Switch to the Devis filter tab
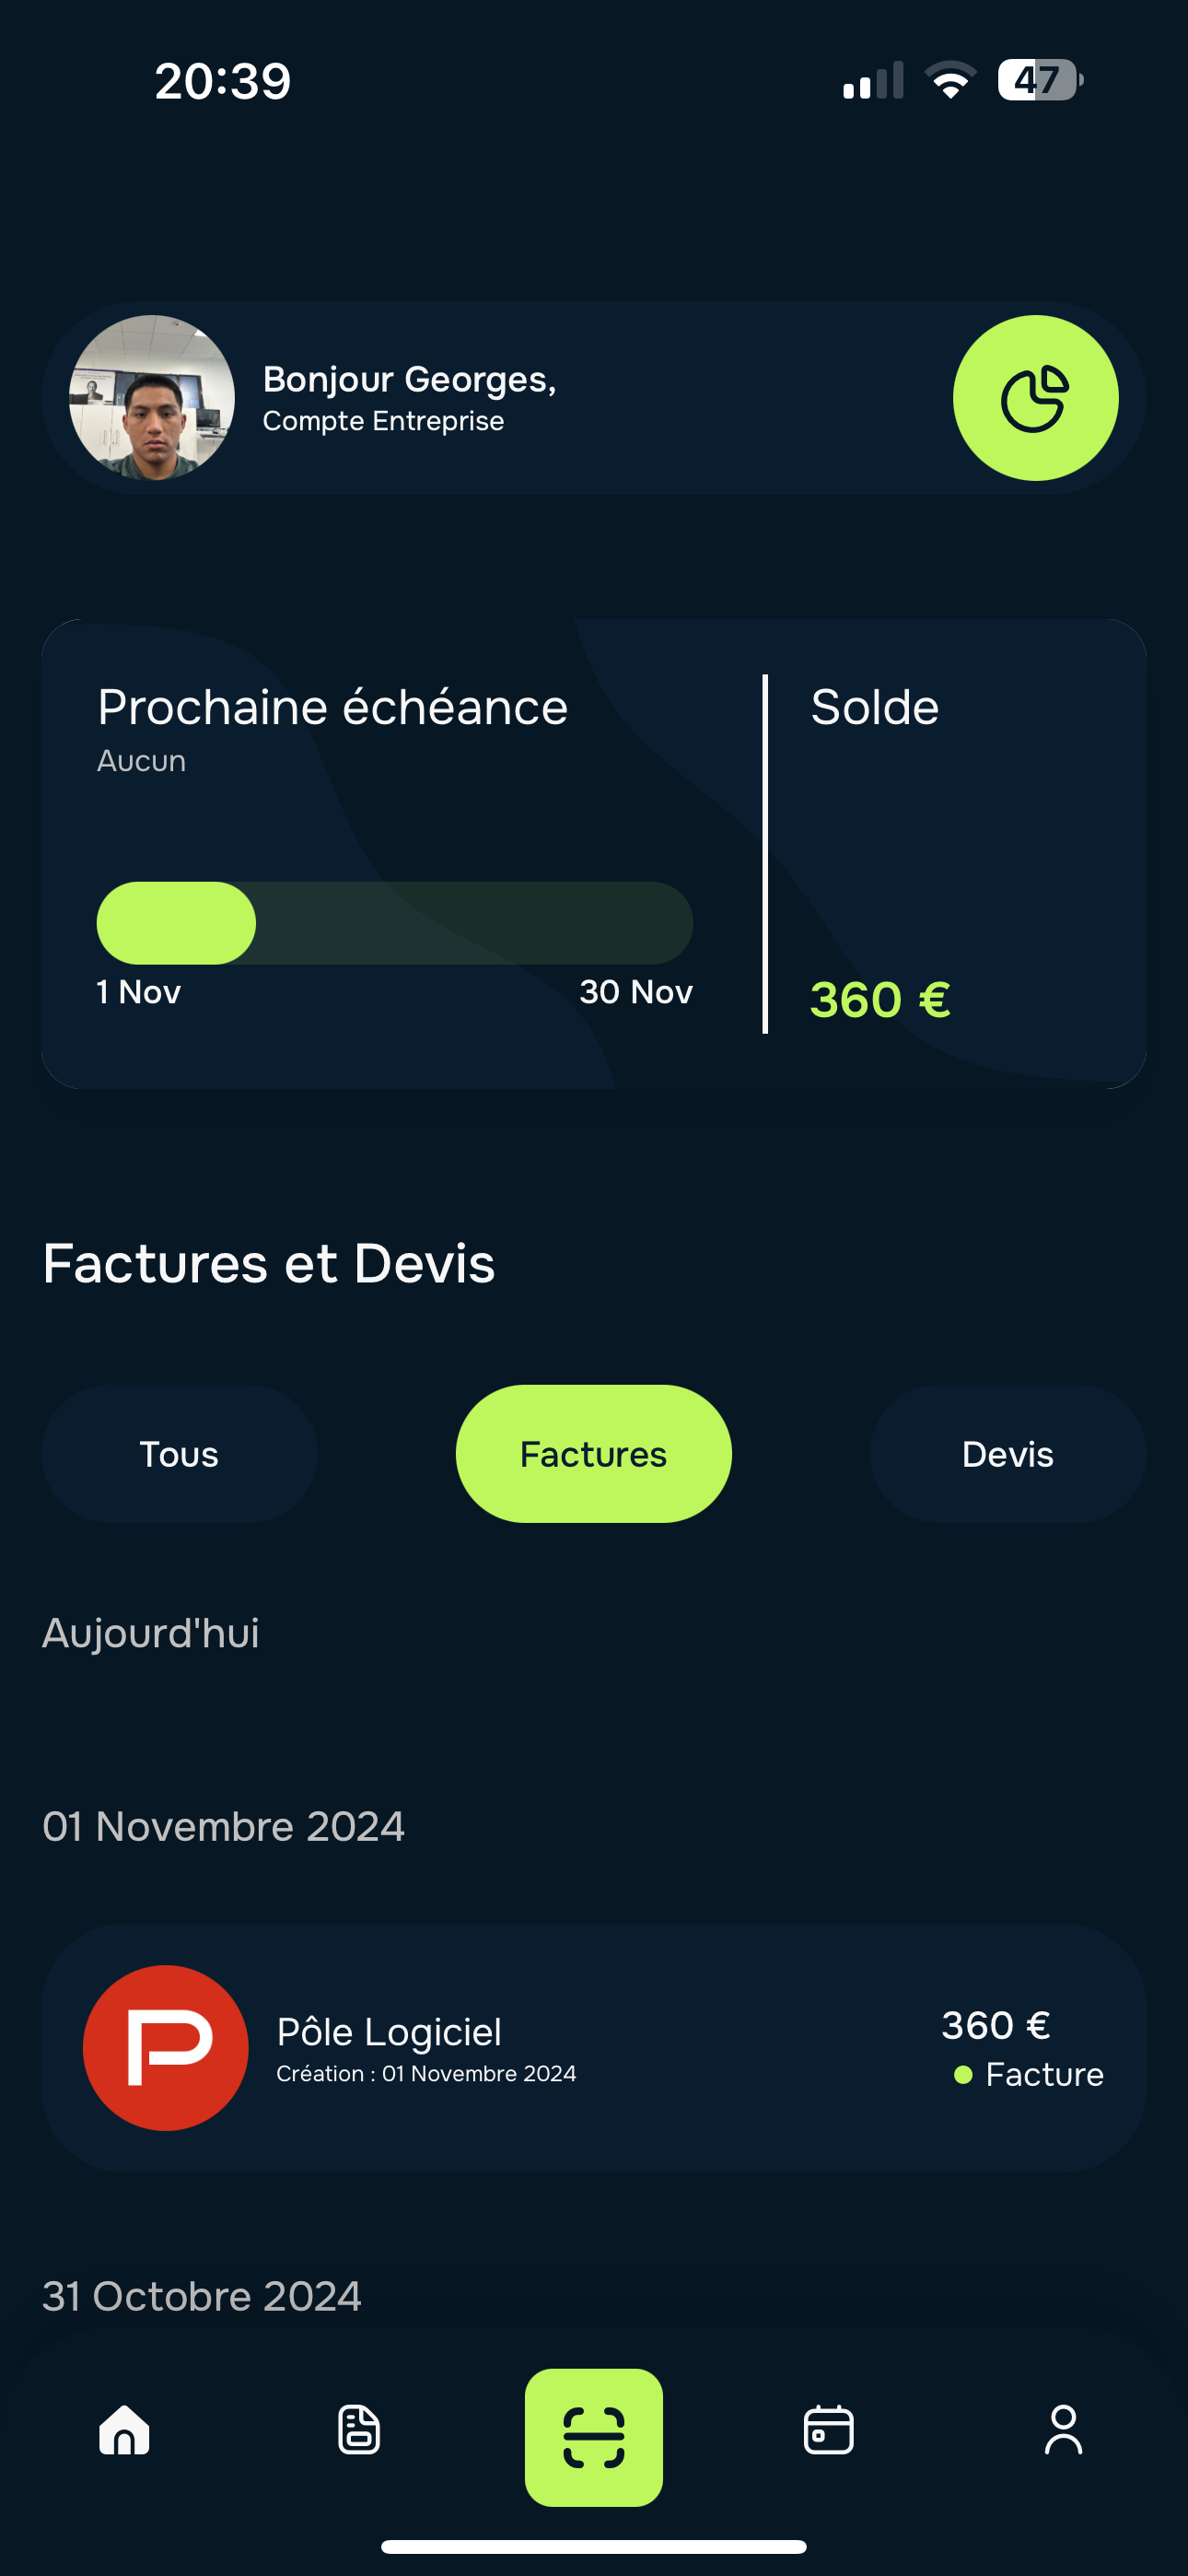1188x2576 pixels. coord(1007,1453)
